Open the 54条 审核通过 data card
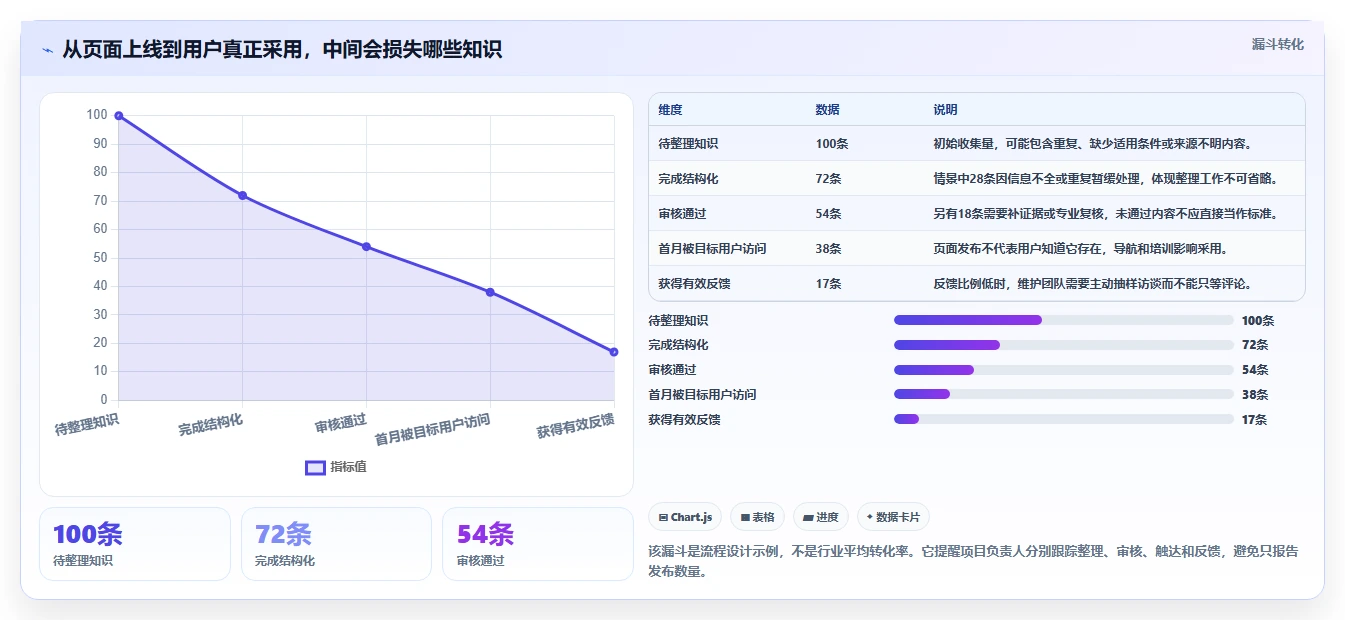1345x620 pixels. (538, 544)
